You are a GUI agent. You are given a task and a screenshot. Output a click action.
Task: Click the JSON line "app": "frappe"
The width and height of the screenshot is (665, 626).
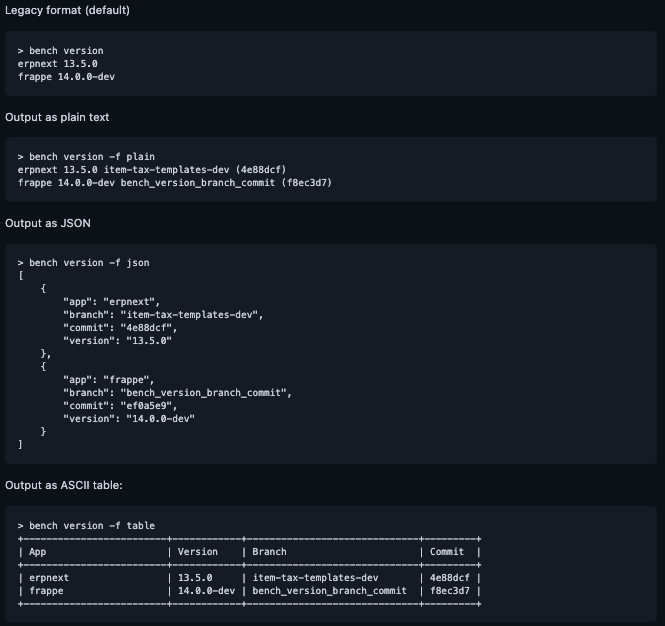pyautogui.click(x=109, y=380)
